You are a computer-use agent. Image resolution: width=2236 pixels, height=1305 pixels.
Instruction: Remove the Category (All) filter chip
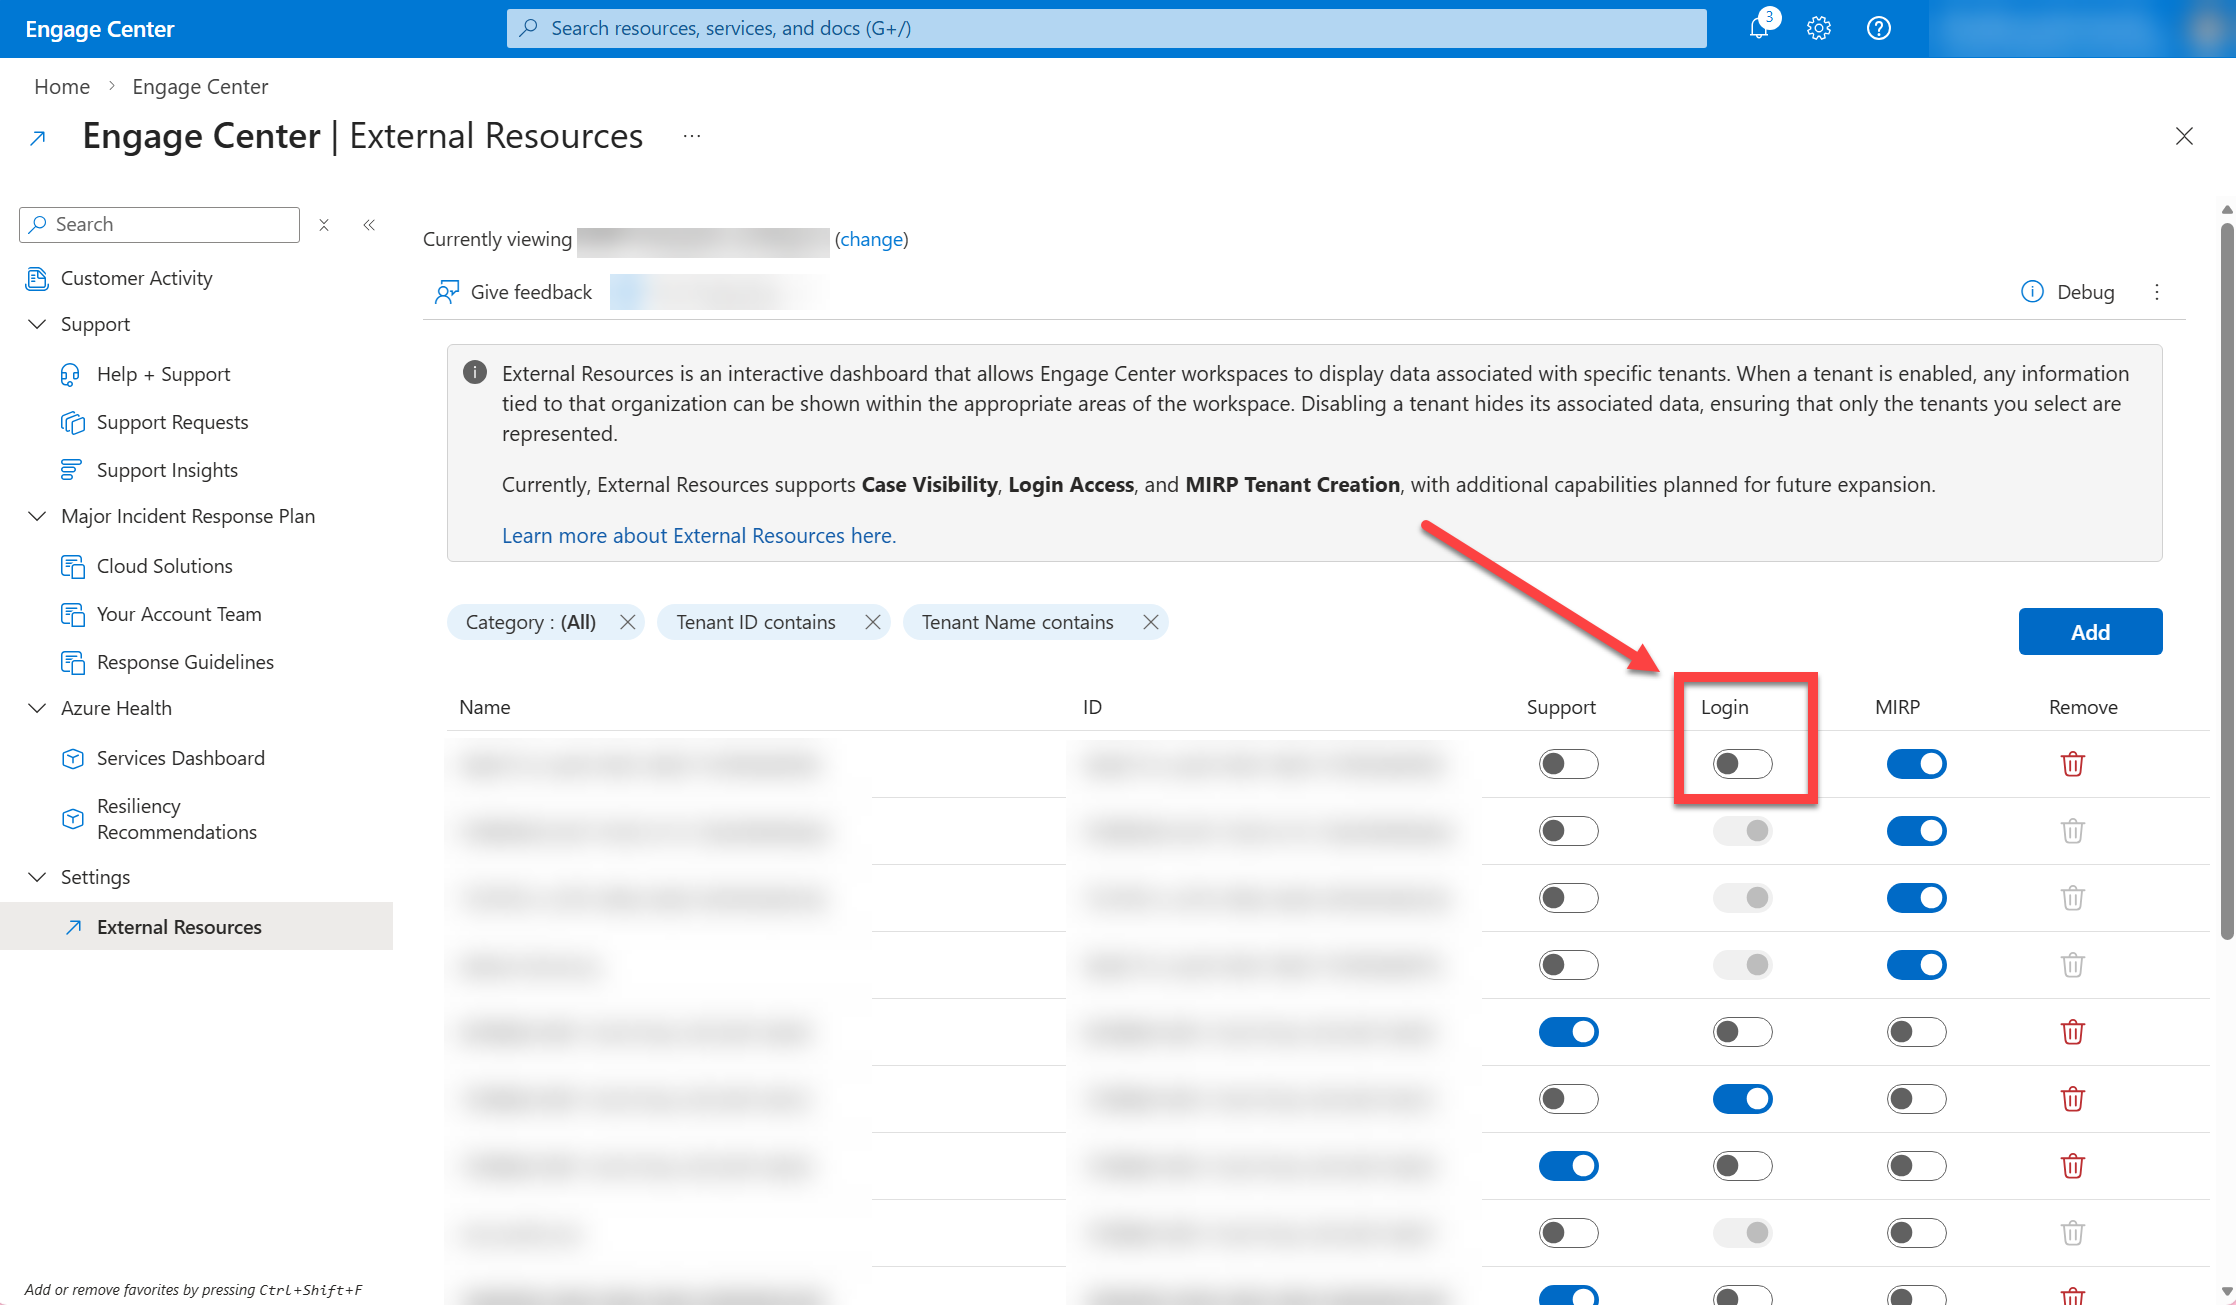628,622
